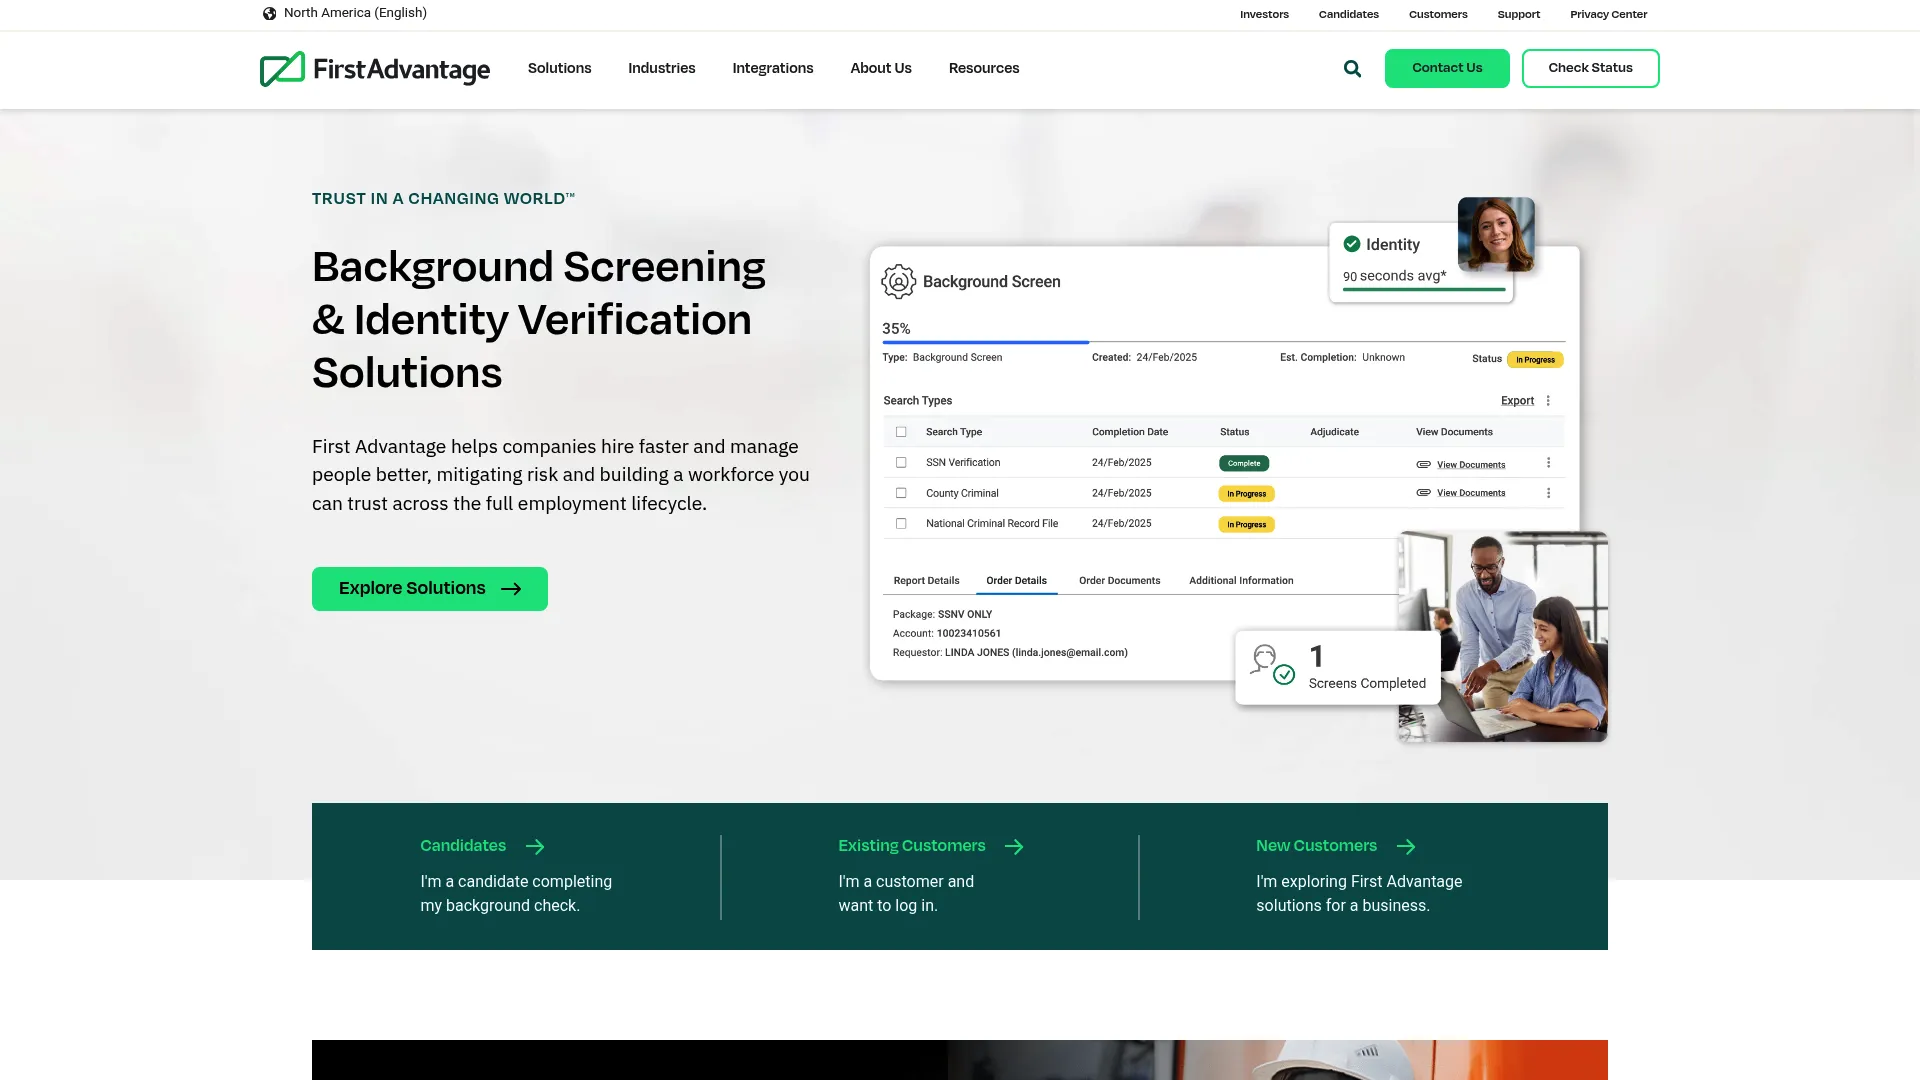Open the Additional Information tab

point(1240,581)
